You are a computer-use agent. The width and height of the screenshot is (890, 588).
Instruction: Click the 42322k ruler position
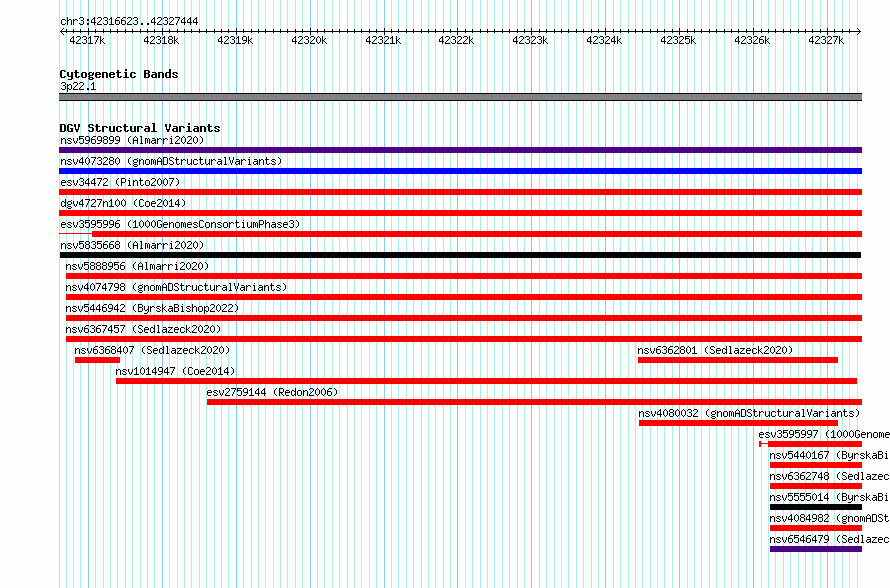[x=456, y=40]
